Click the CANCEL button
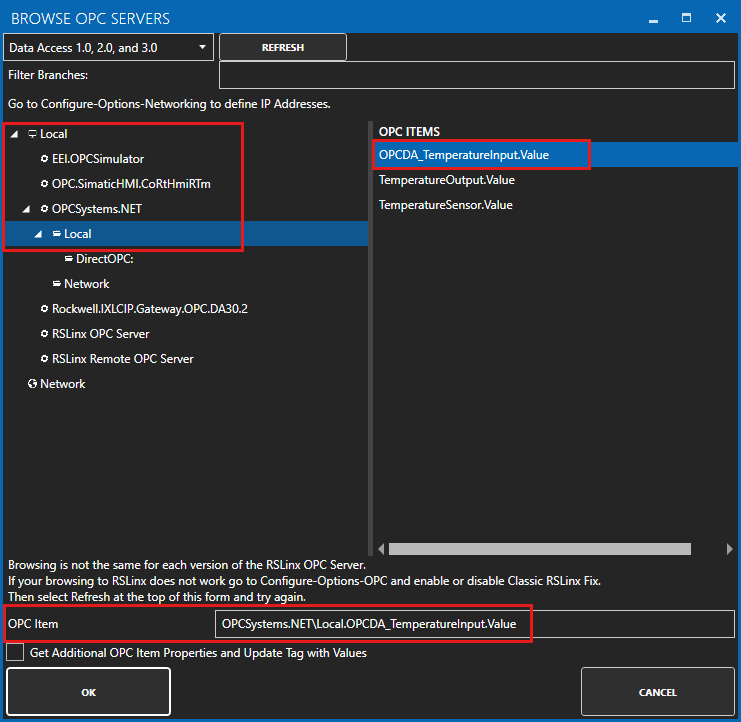The width and height of the screenshot is (741, 722). tap(657, 692)
